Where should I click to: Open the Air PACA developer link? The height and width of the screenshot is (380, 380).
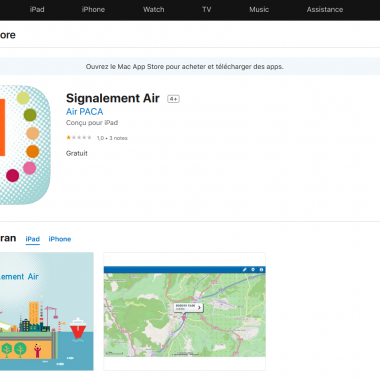coord(85,112)
